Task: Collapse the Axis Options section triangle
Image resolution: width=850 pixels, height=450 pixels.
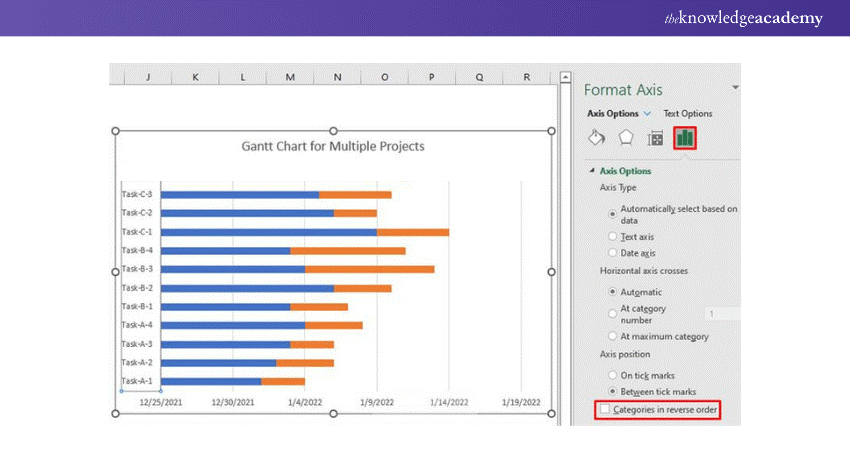Action: [x=592, y=171]
